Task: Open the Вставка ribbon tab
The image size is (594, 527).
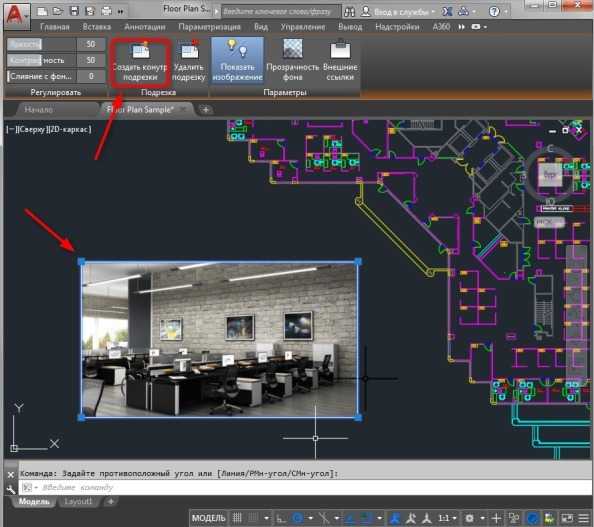Action: (x=97, y=27)
